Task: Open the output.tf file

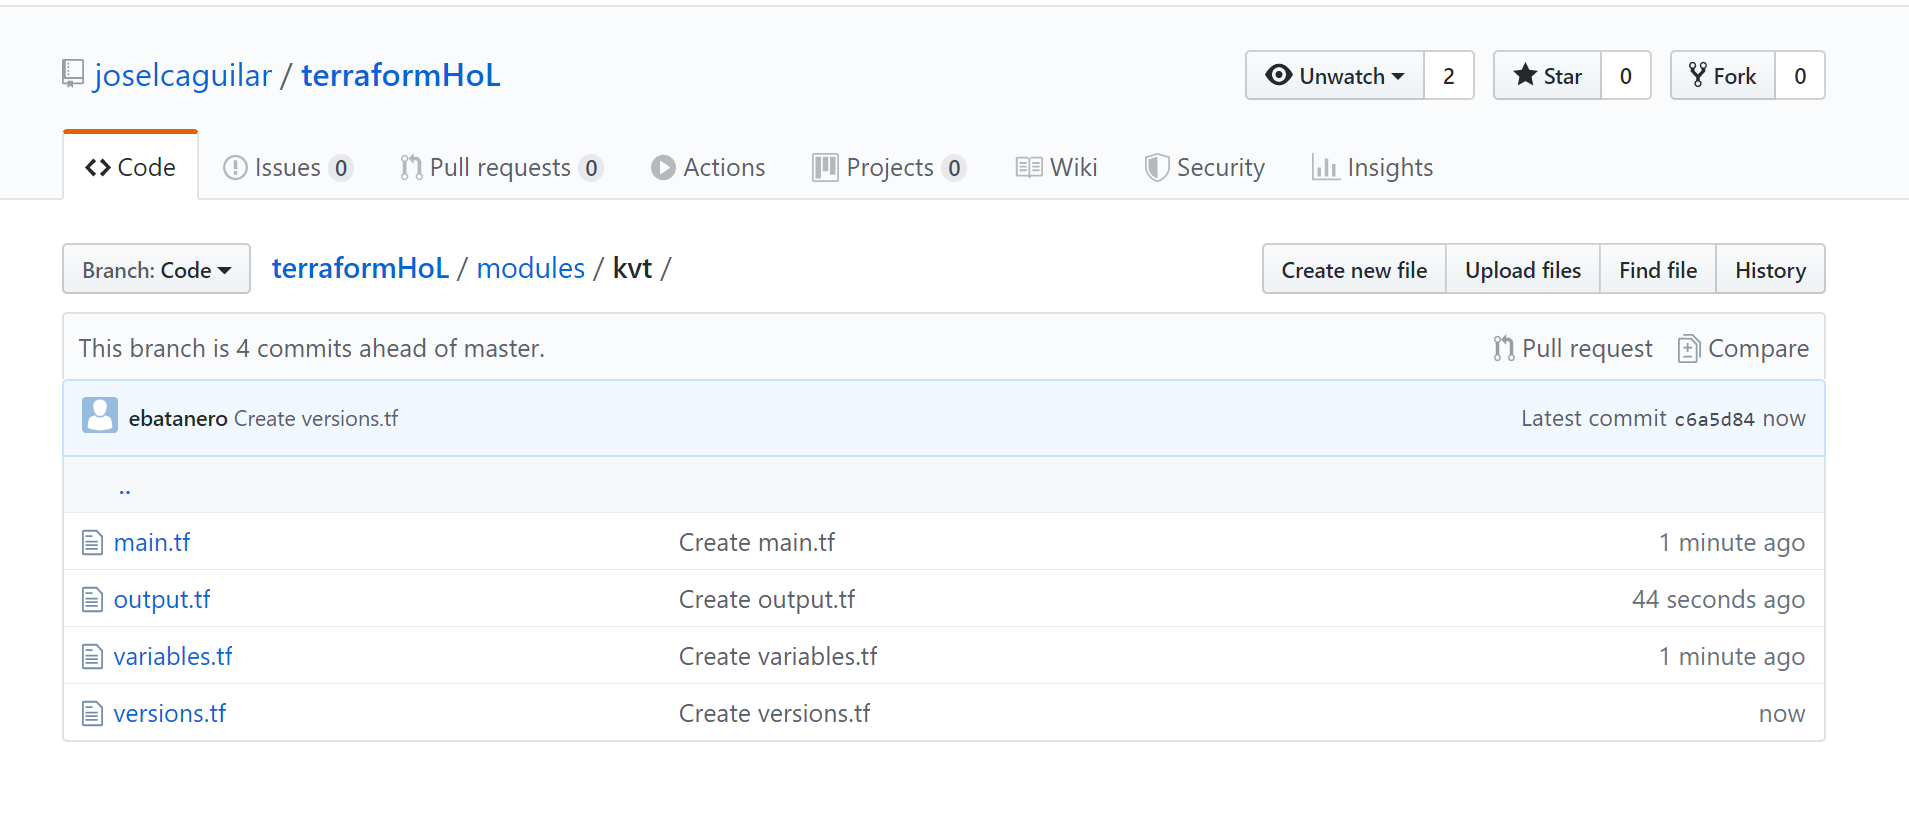Action: pos(162,599)
